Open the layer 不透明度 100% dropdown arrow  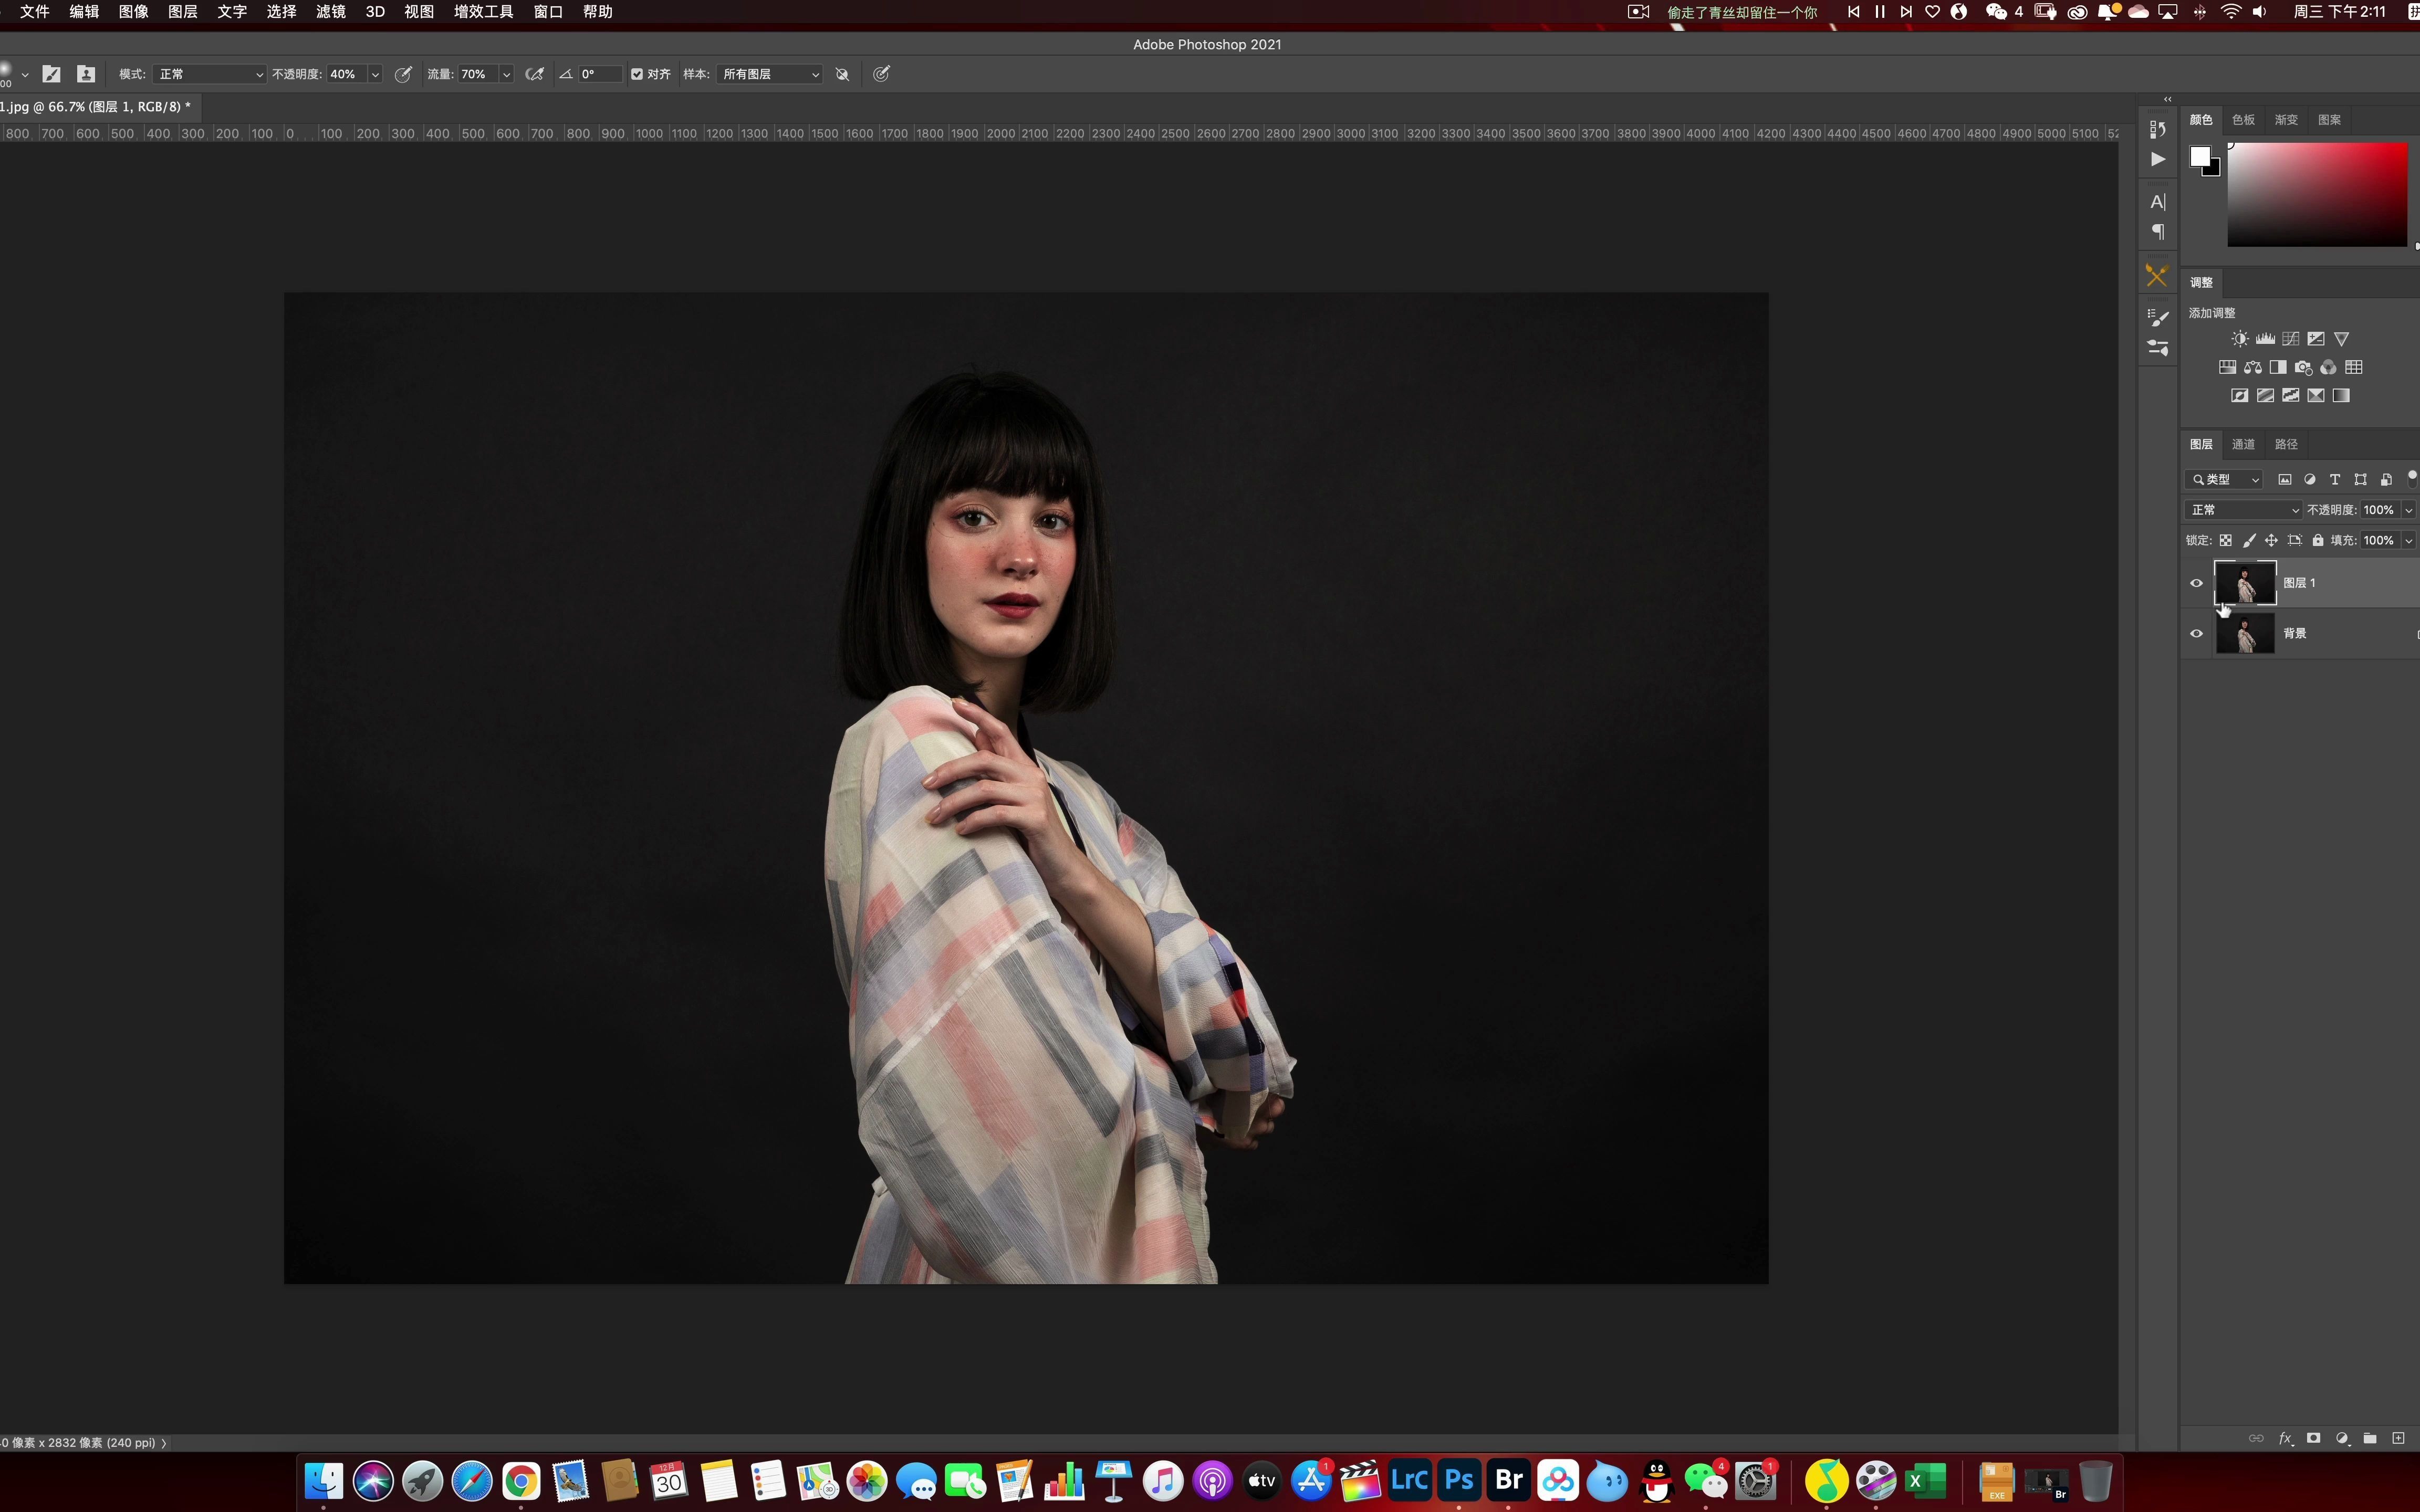(x=2408, y=510)
